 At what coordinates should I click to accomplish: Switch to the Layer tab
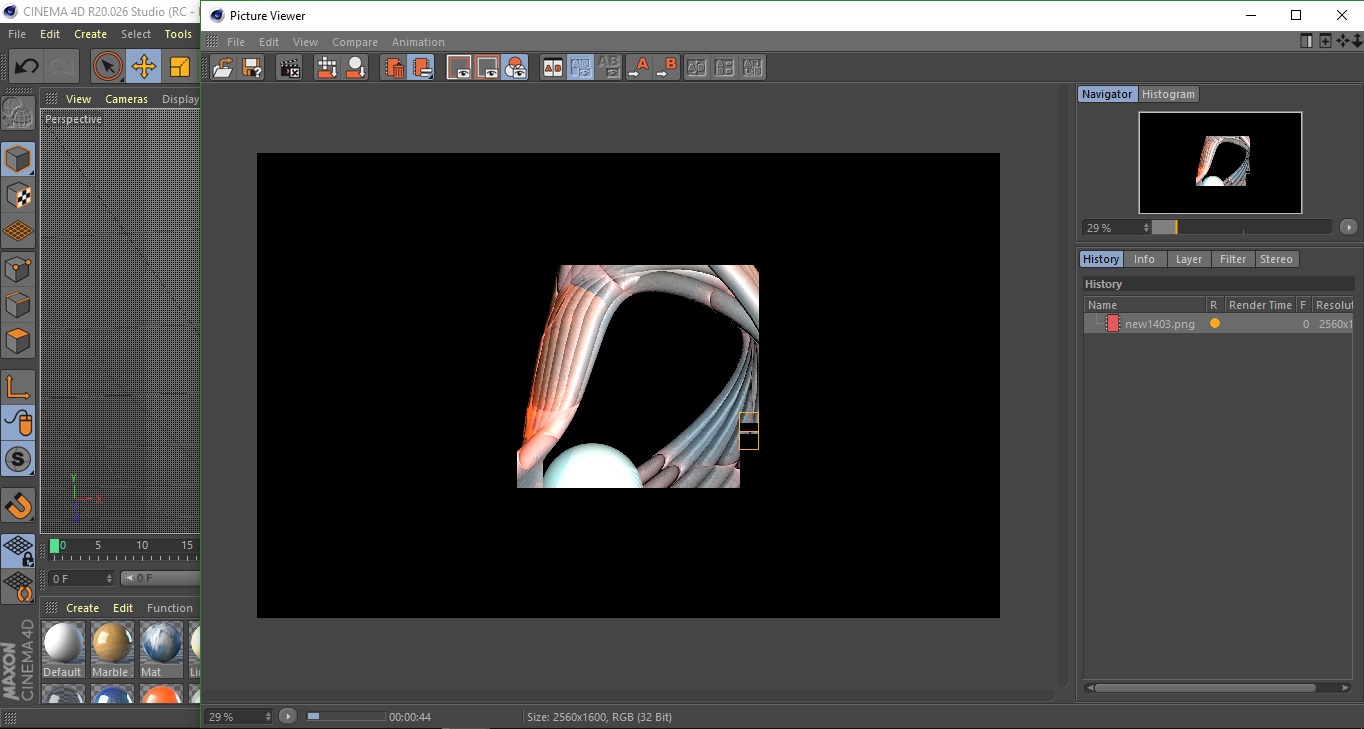pos(1188,259)
